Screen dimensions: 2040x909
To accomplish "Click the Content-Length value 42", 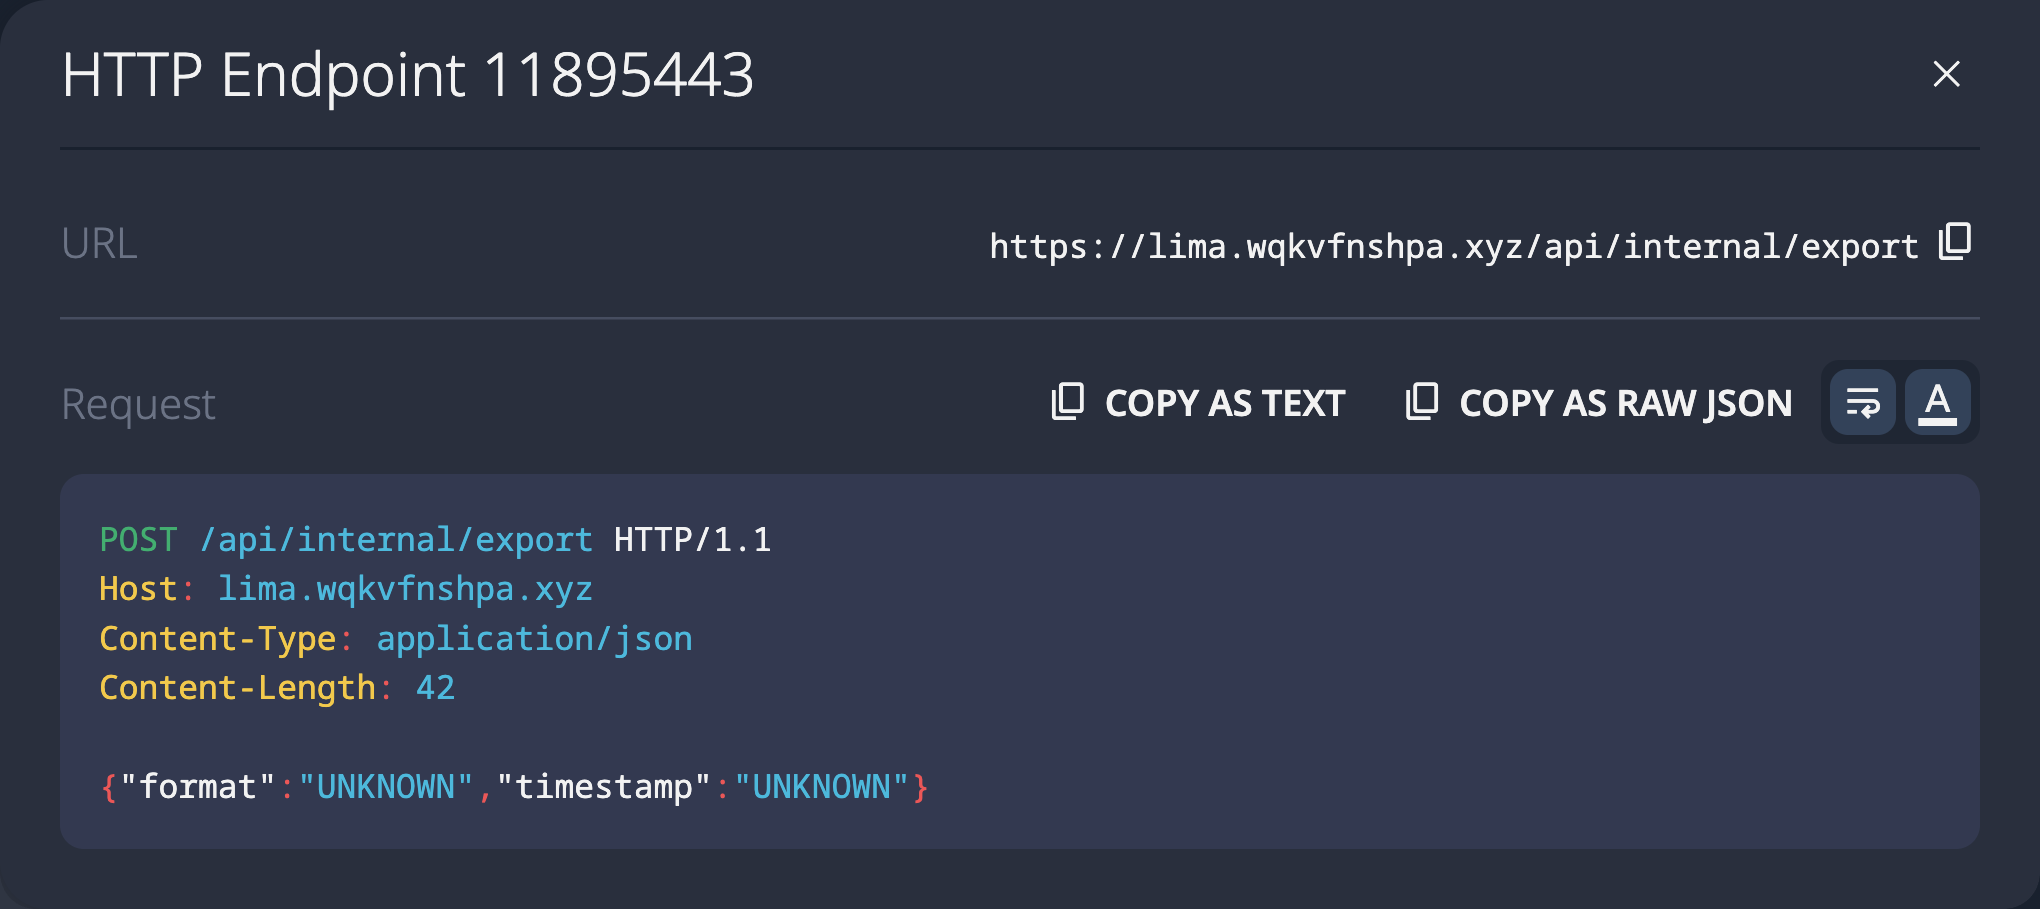I will click(x=435, y=688).
